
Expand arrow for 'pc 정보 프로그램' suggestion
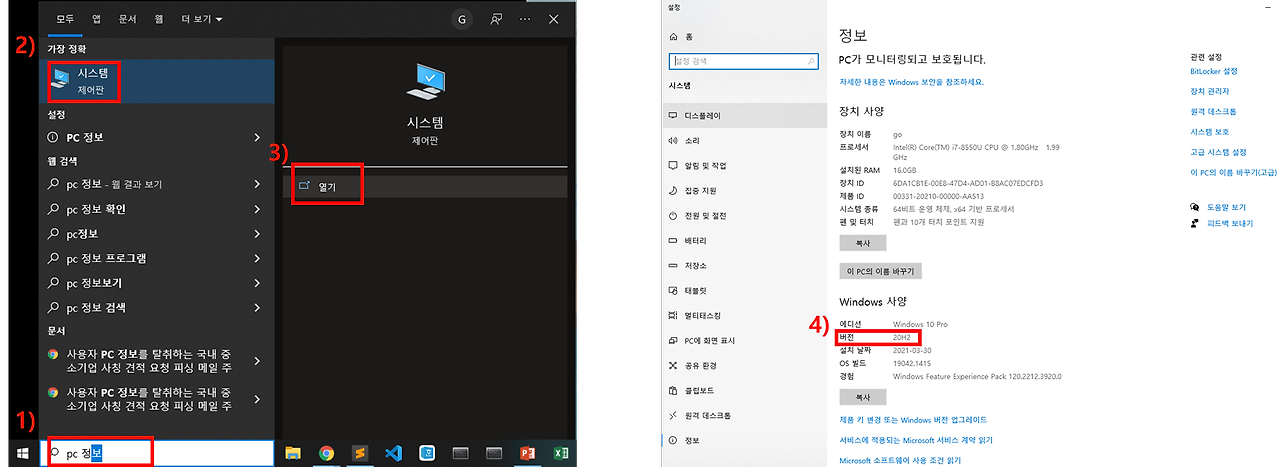click(x=258, y=258)
